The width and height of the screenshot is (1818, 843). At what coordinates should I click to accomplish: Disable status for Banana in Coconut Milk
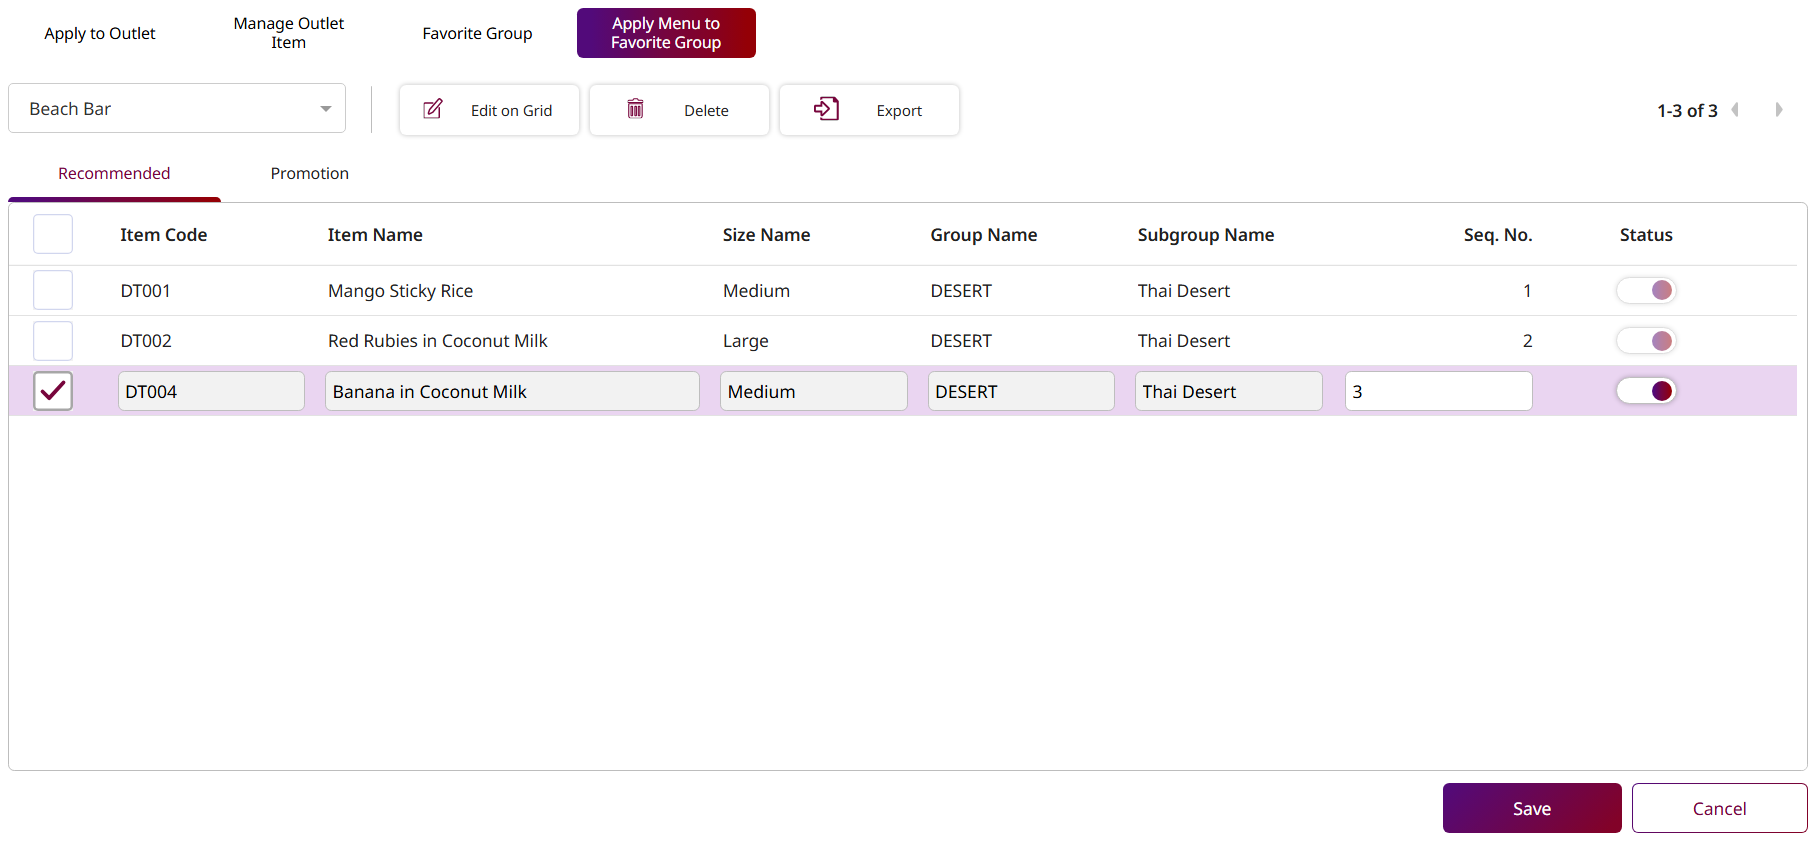click(x=1646, y=391)
